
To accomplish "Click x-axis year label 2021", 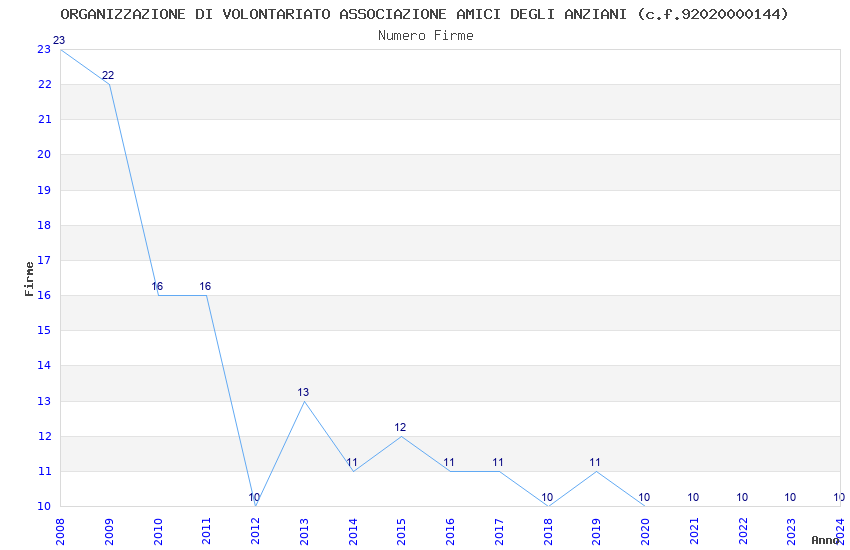I will (x=694, y=531).
